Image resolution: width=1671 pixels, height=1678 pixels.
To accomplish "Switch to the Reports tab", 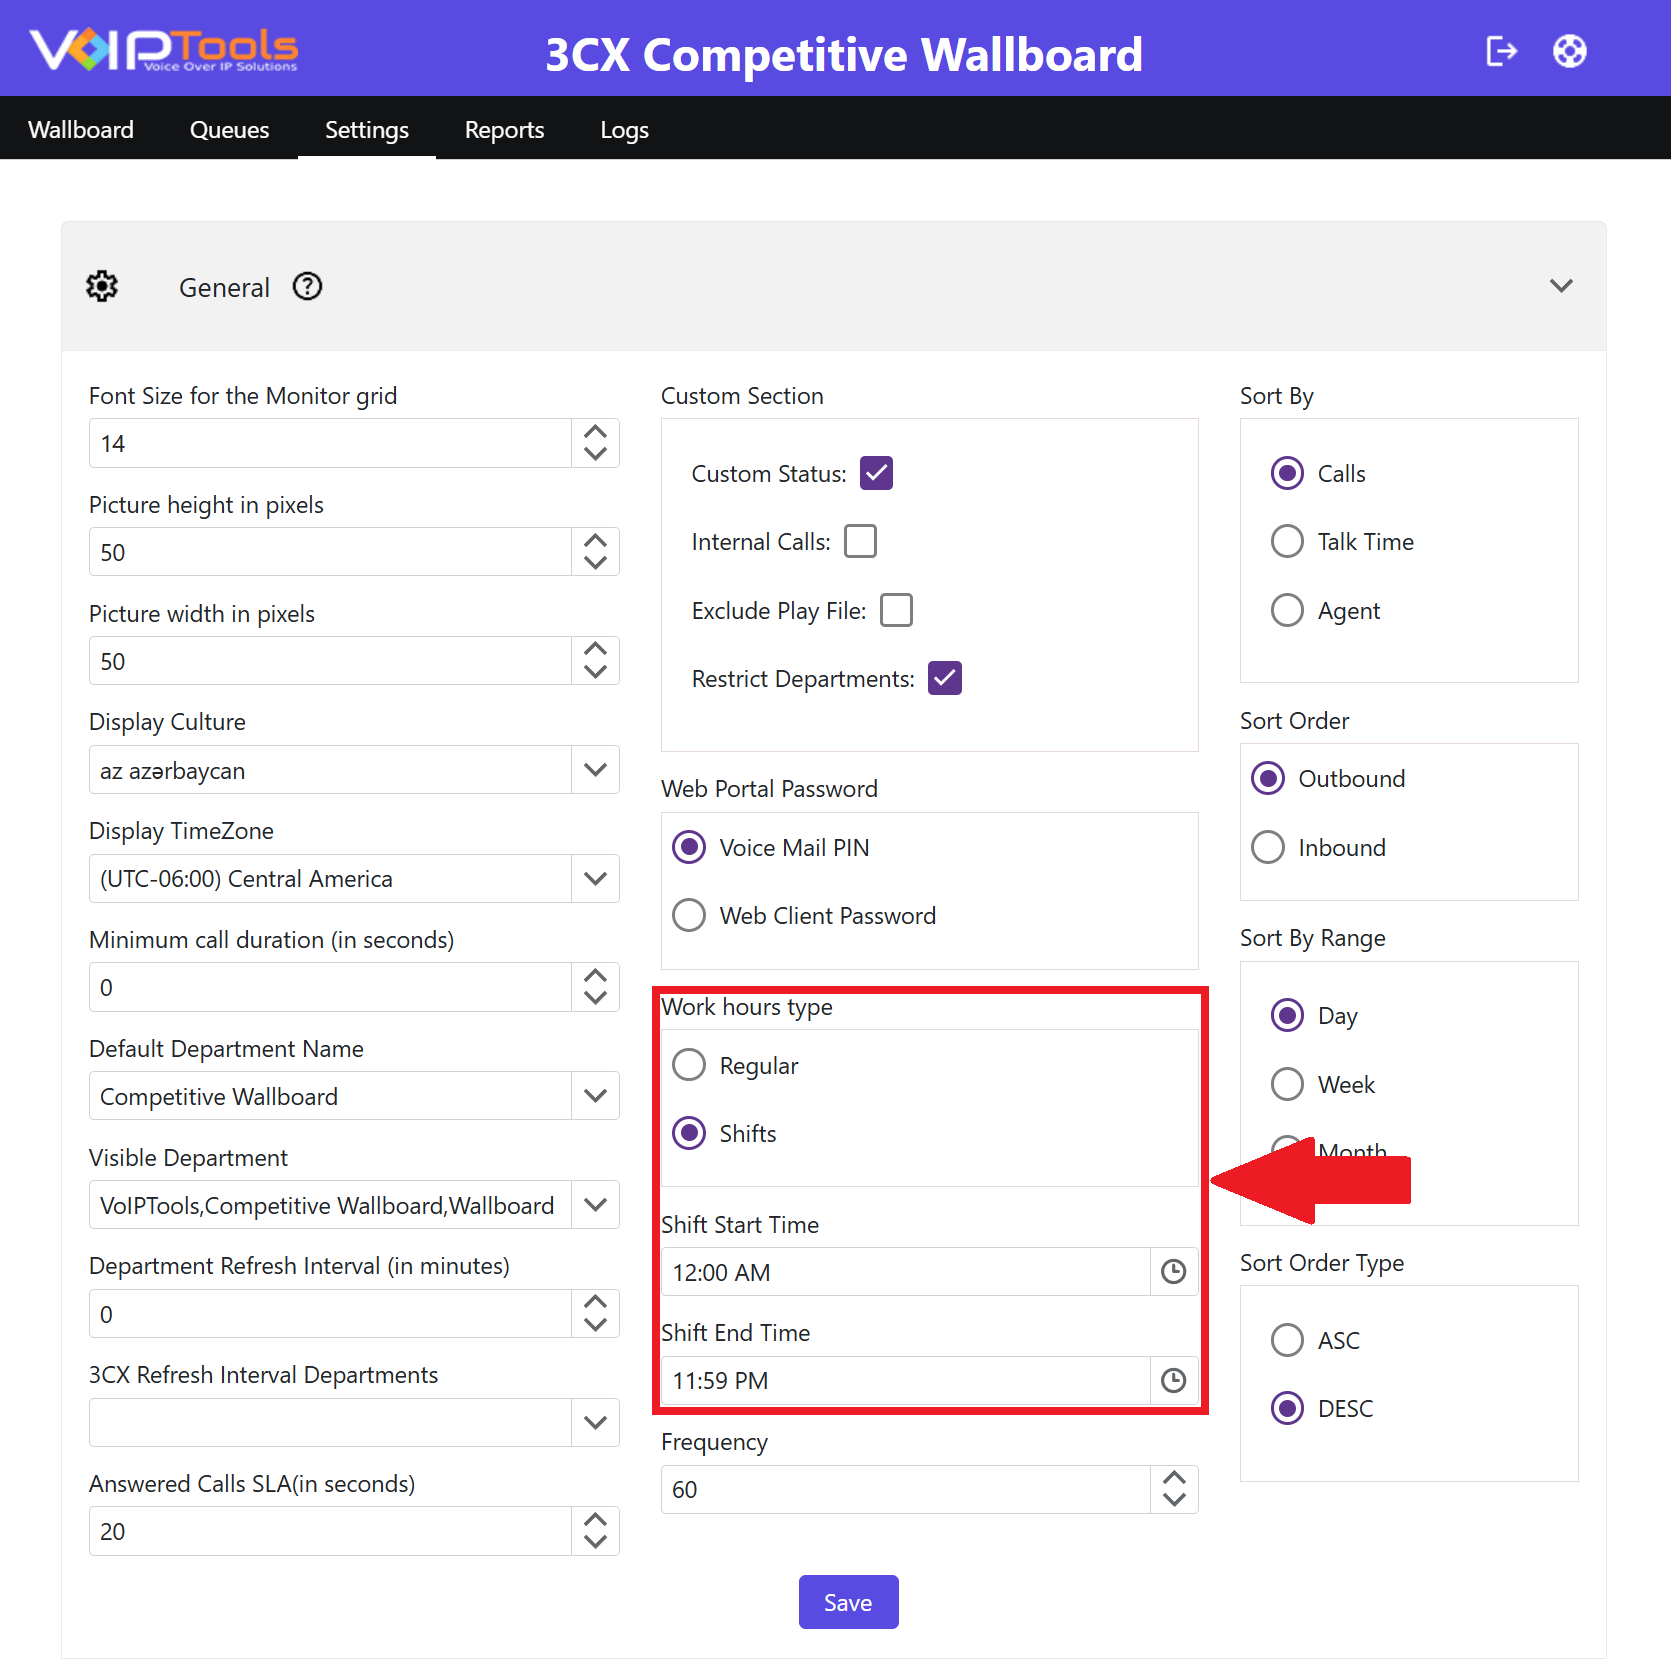I will pyautogui.click(x=504, y=130).
